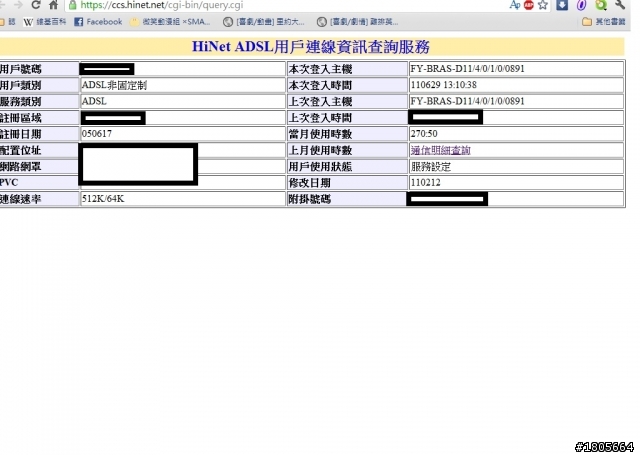Click the 用戶類別 label cell
This screenshot has height=455, width=640.
39,85
